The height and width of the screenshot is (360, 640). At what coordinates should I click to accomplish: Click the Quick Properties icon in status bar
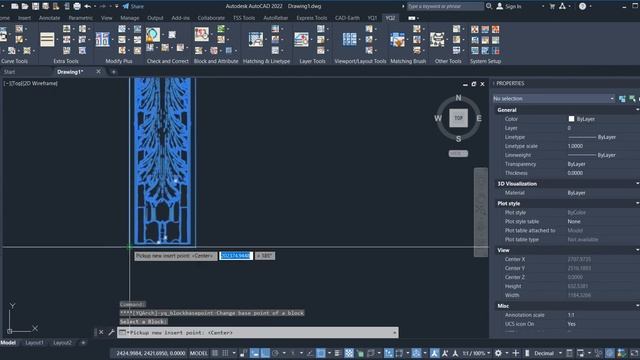[x=570, y=353]
